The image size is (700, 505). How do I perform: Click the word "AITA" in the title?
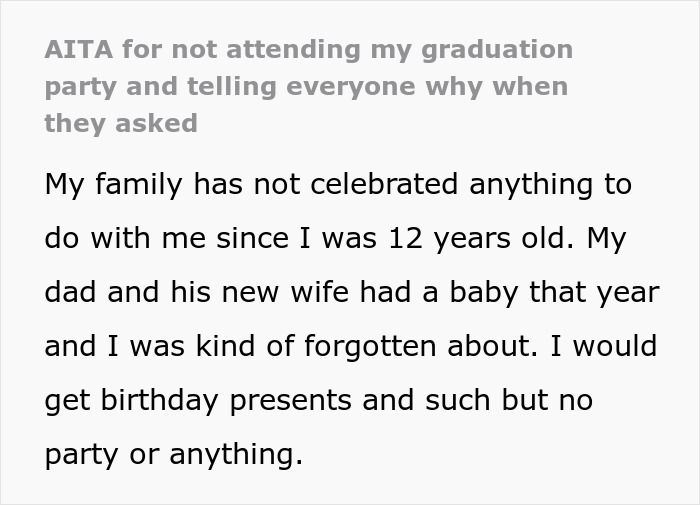coord(73,50)
